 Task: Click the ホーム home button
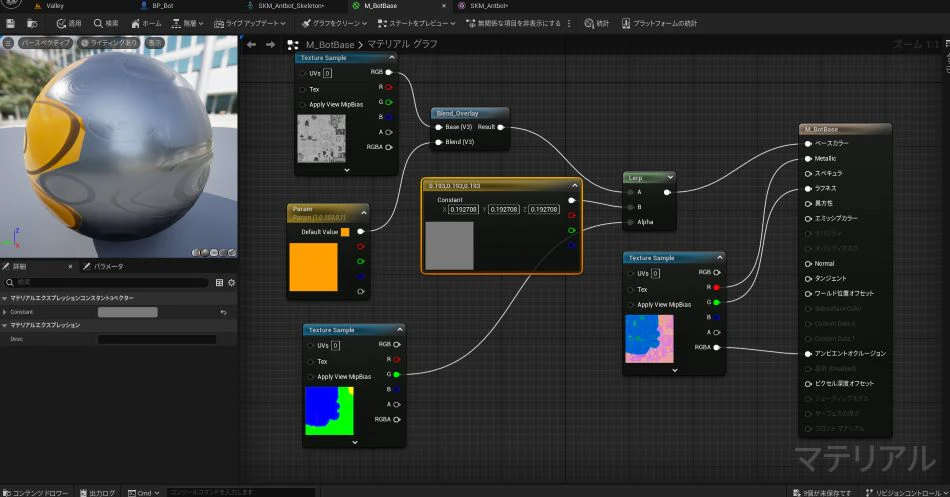(146, 23)
